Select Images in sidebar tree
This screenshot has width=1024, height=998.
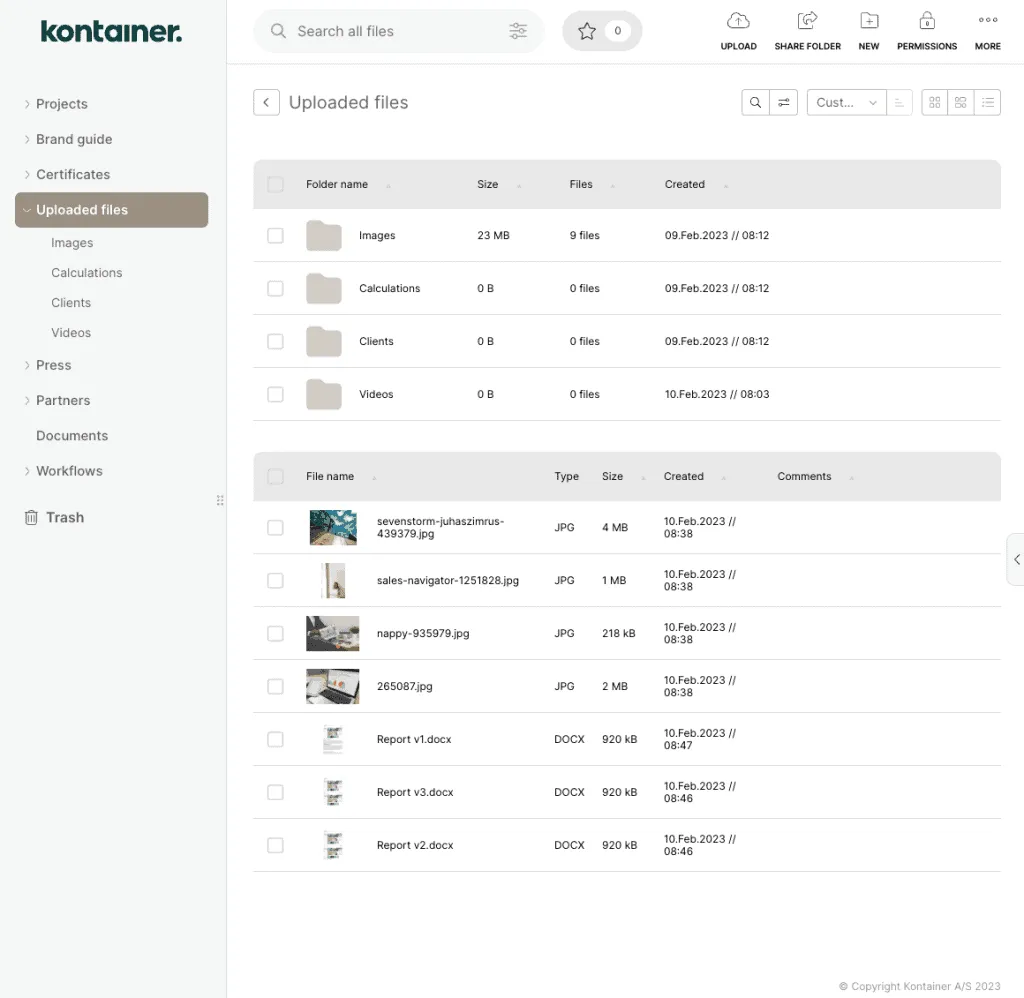click(x=72, y=242)
